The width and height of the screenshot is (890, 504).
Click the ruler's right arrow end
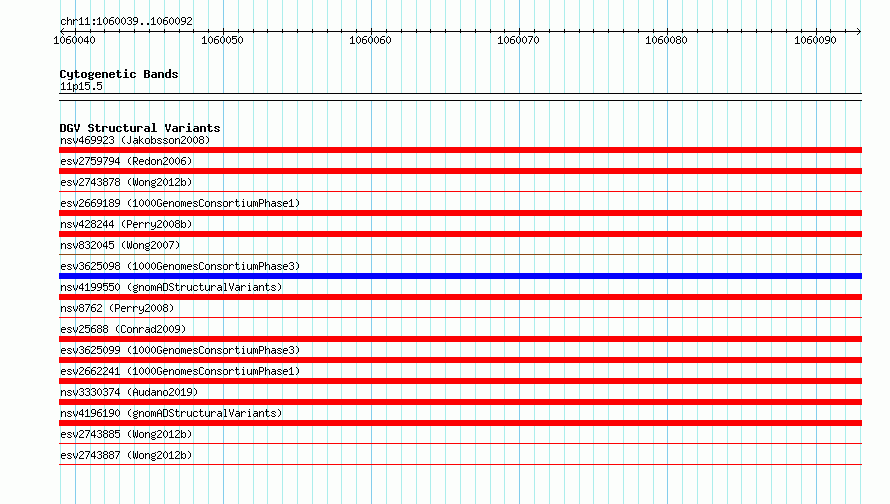click(859, 31)
